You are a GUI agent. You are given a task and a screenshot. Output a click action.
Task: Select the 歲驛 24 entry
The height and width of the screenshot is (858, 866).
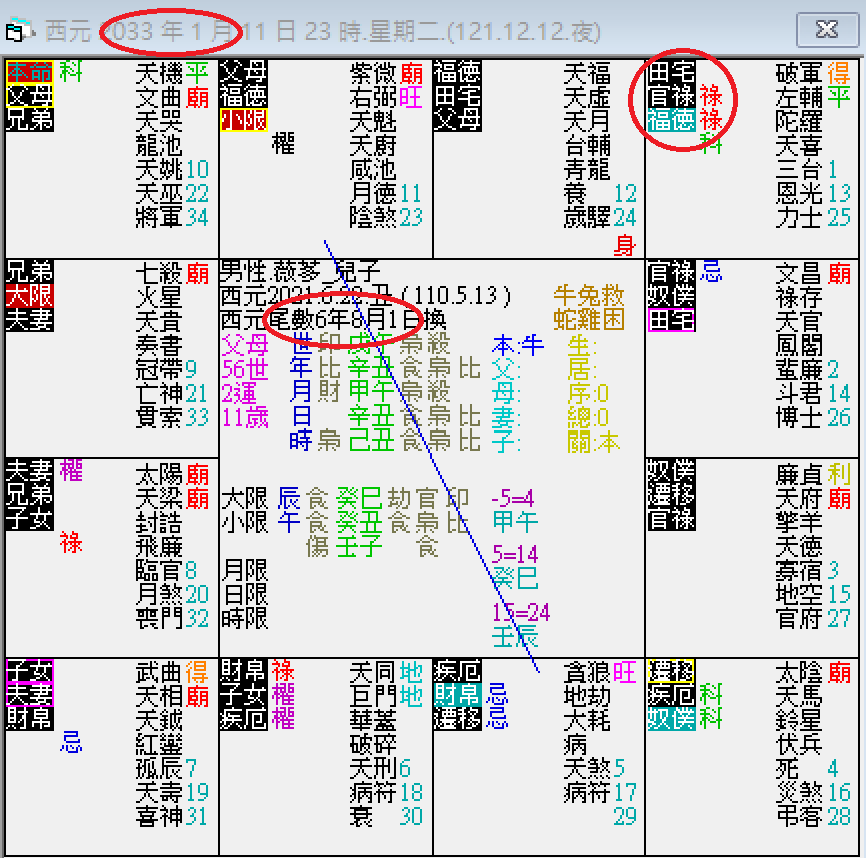coord(600,217)
